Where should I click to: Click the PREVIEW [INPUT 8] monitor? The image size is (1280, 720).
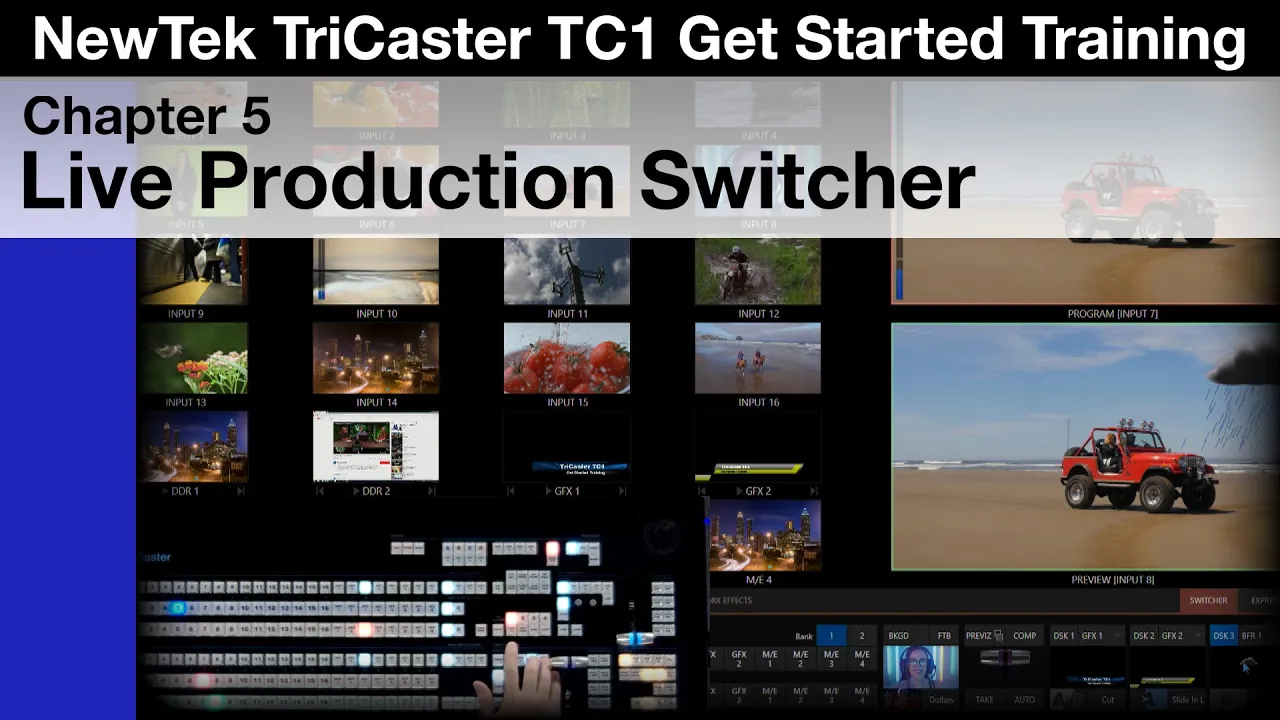point(1085,446)
